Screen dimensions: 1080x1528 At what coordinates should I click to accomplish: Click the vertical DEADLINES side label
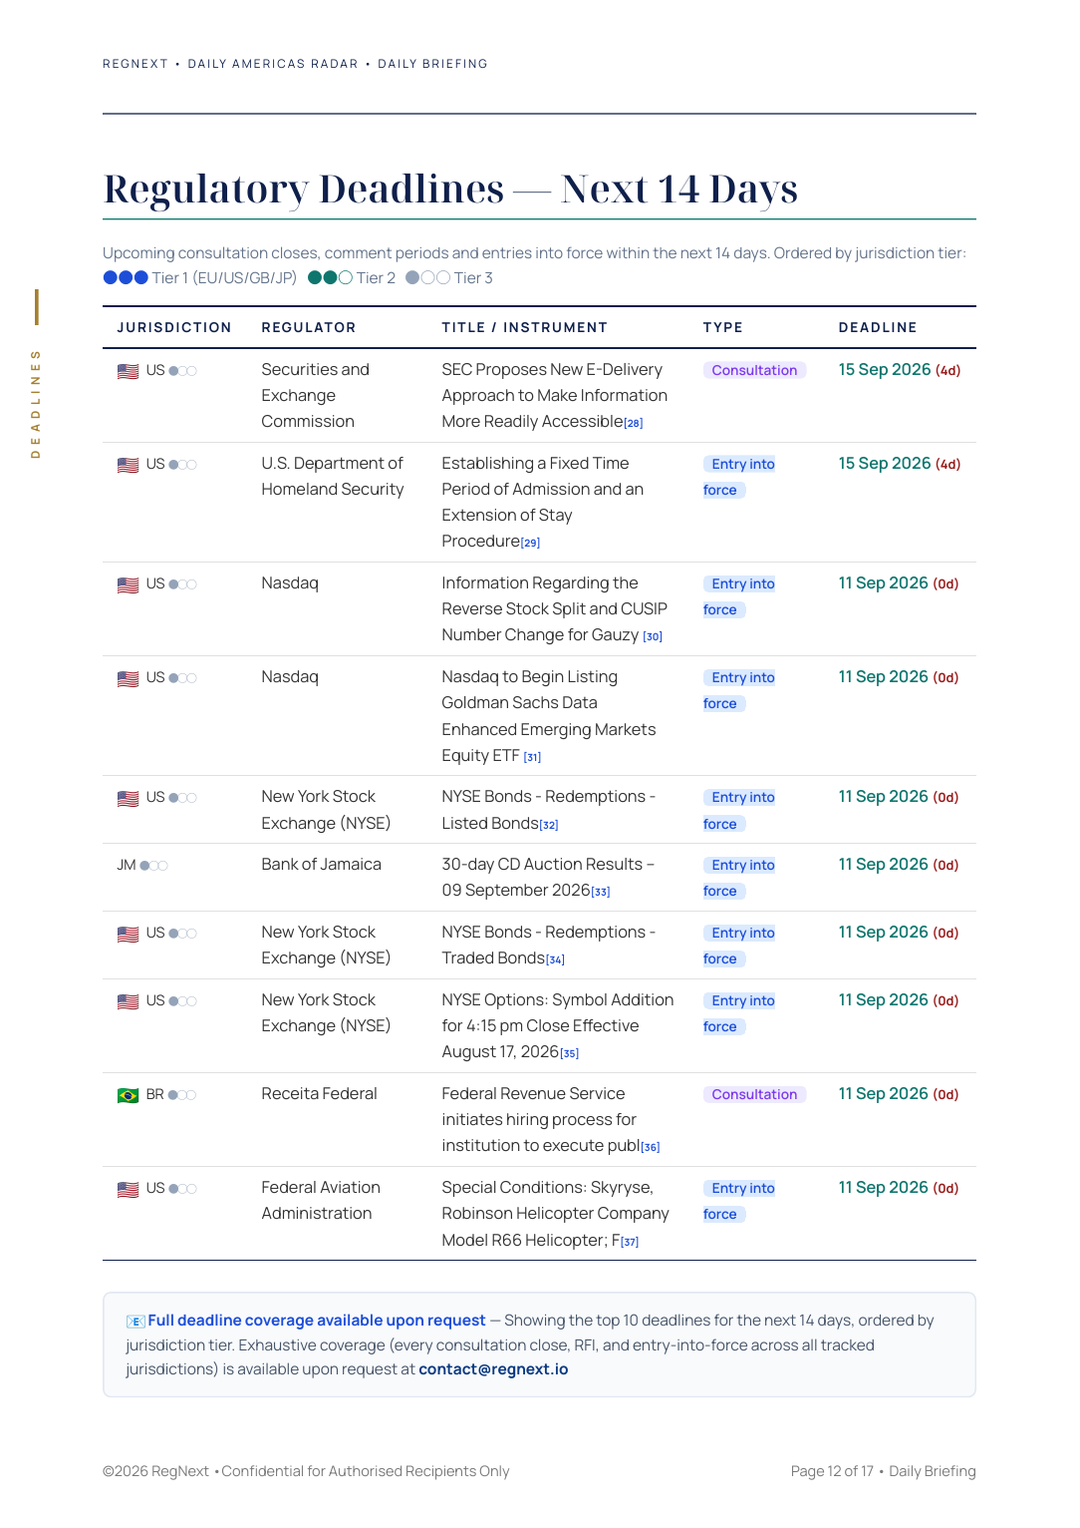pos(36,404)
